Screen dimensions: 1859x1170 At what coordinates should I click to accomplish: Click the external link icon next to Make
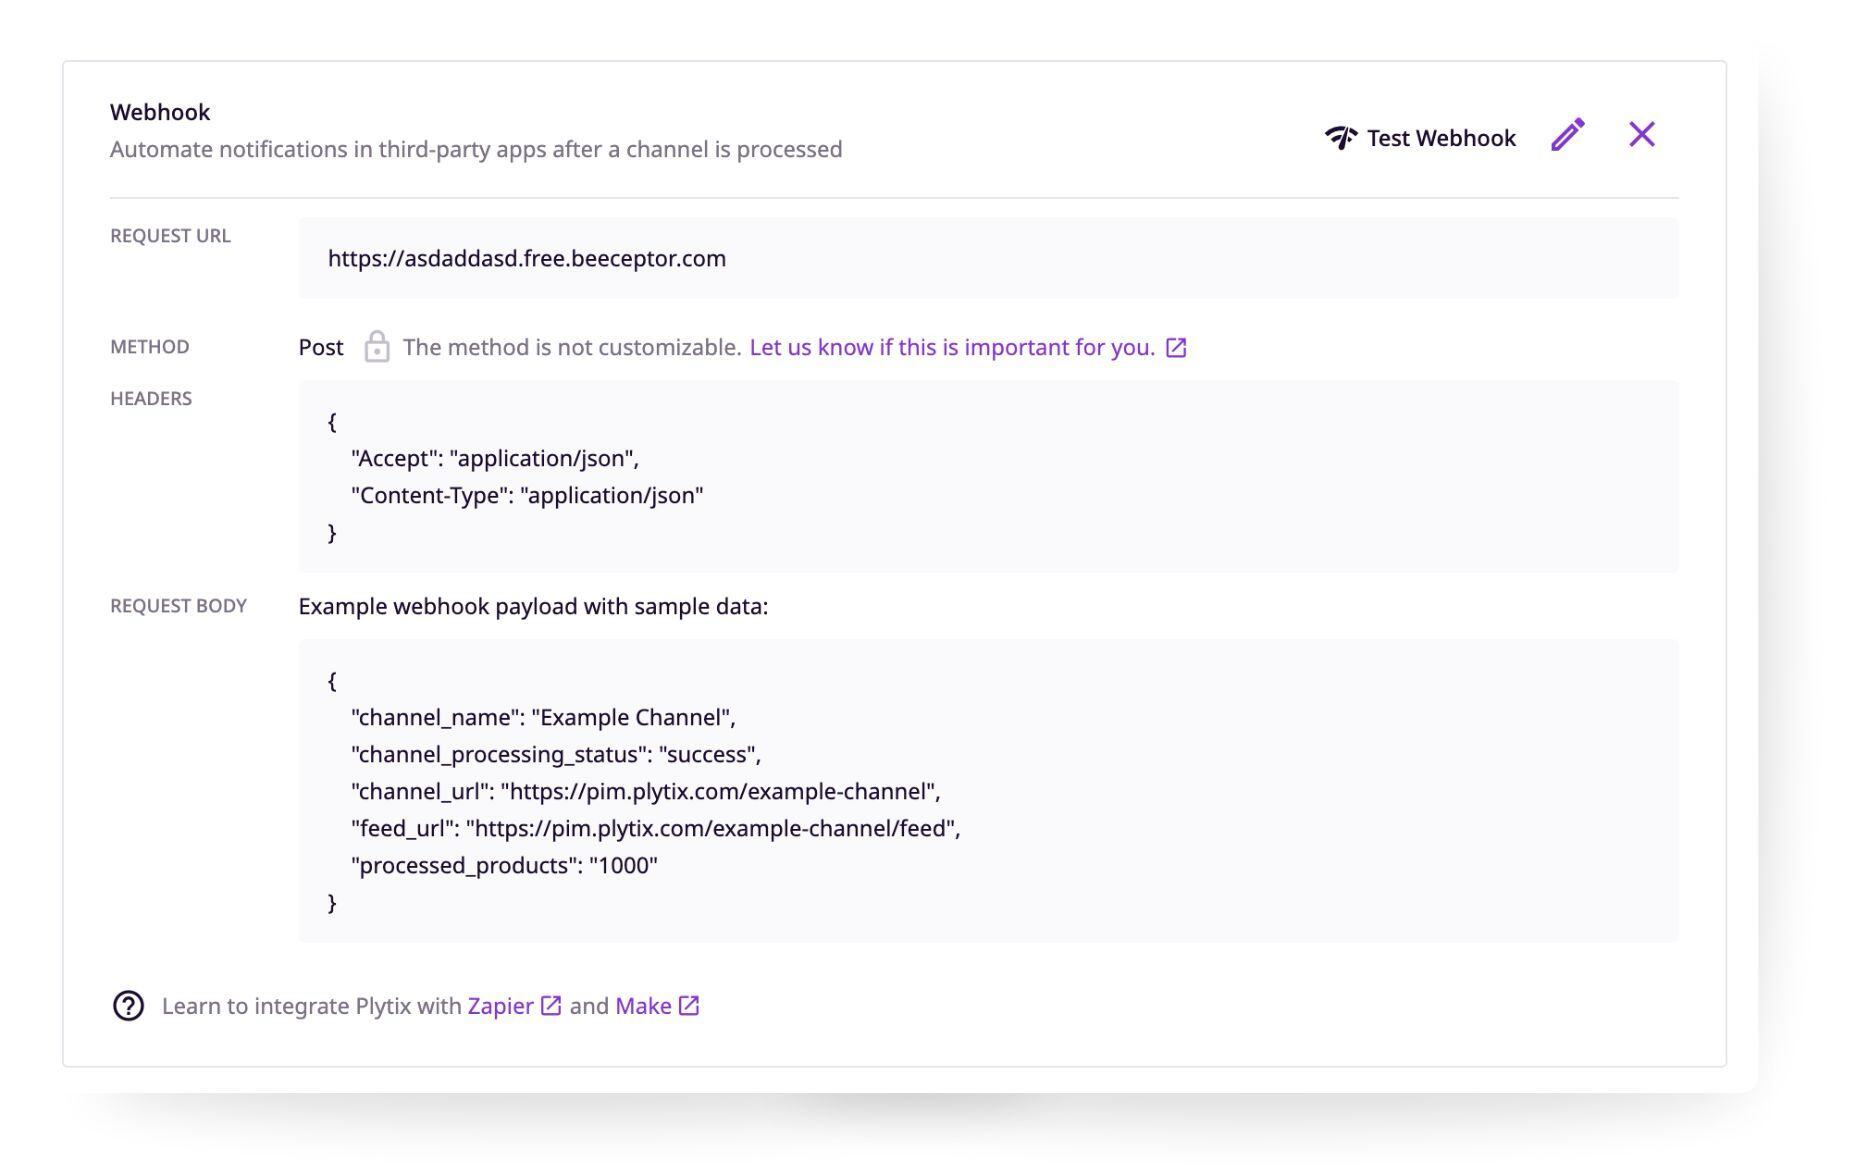(688, 1006)
